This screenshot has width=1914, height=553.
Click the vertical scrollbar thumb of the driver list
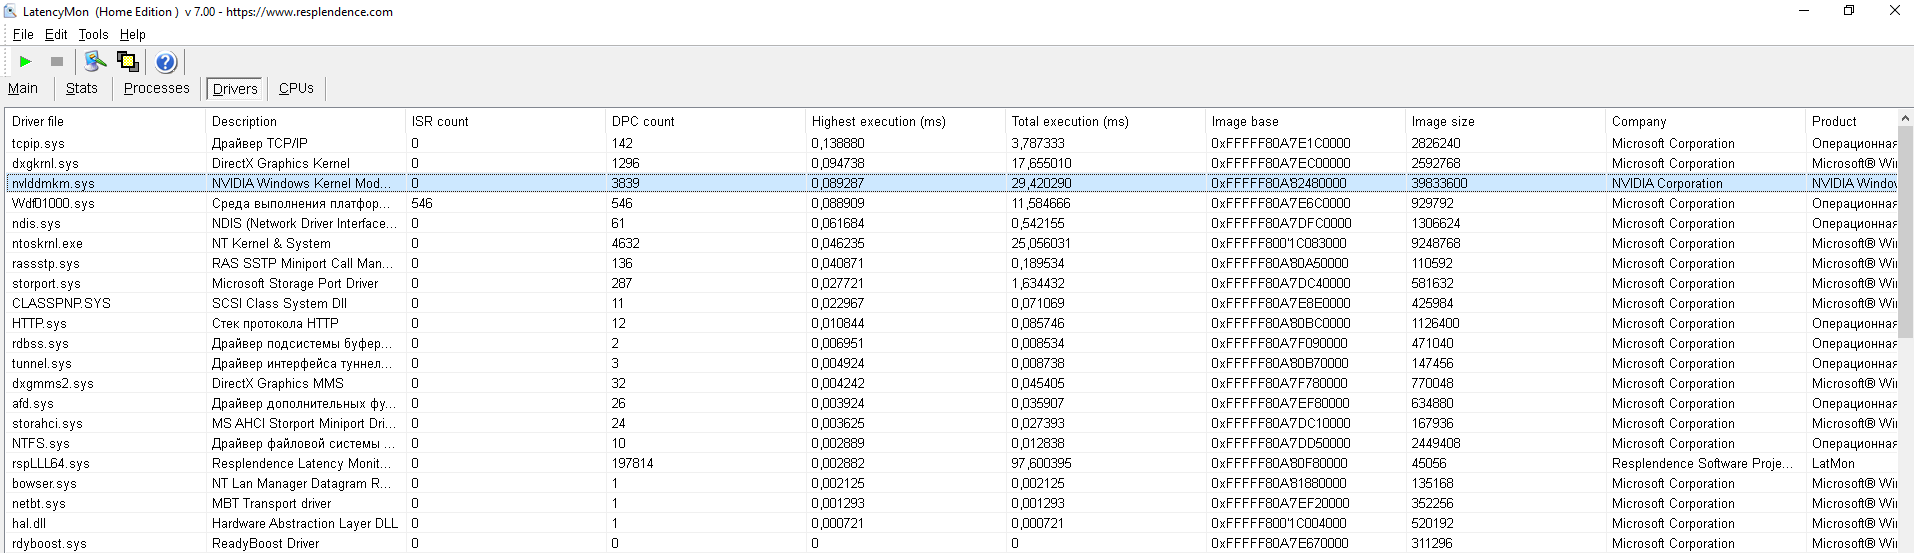[x=1905, y=230]
